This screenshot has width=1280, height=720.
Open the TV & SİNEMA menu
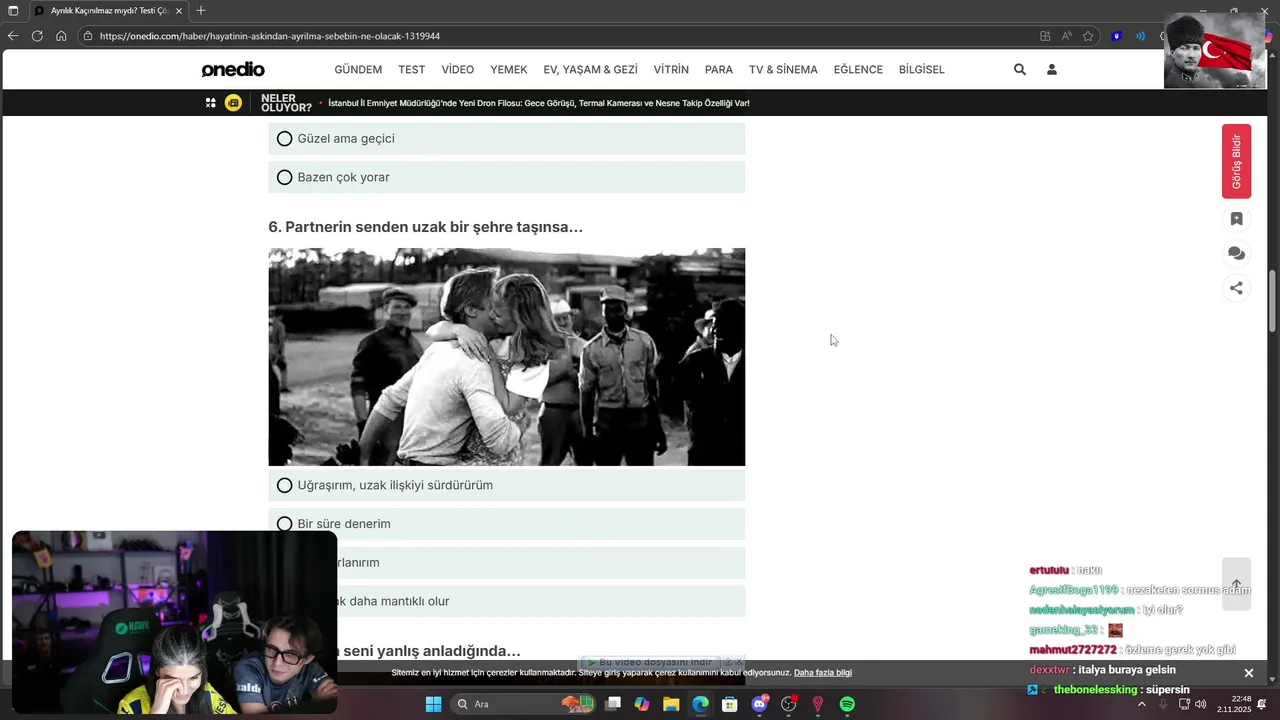[x=783, y=70]
